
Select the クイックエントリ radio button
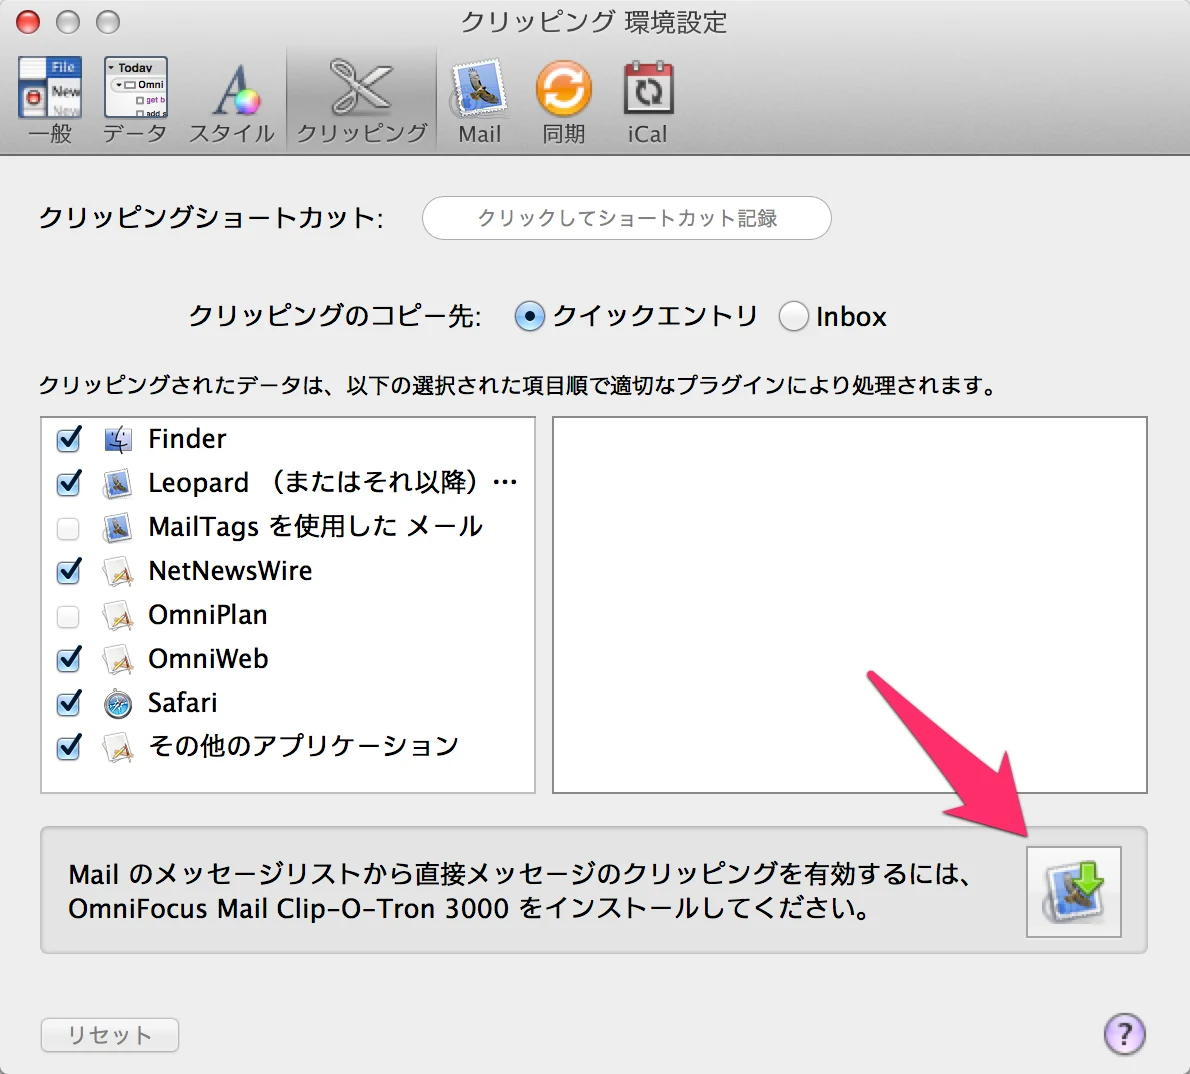pyautogui.click(x=529, y=316)
